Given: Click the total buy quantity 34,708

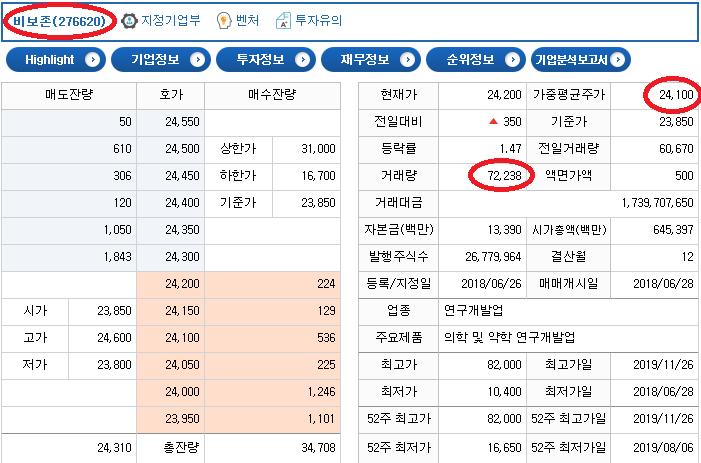Looking at the screenshot, I should click(318, 447).
